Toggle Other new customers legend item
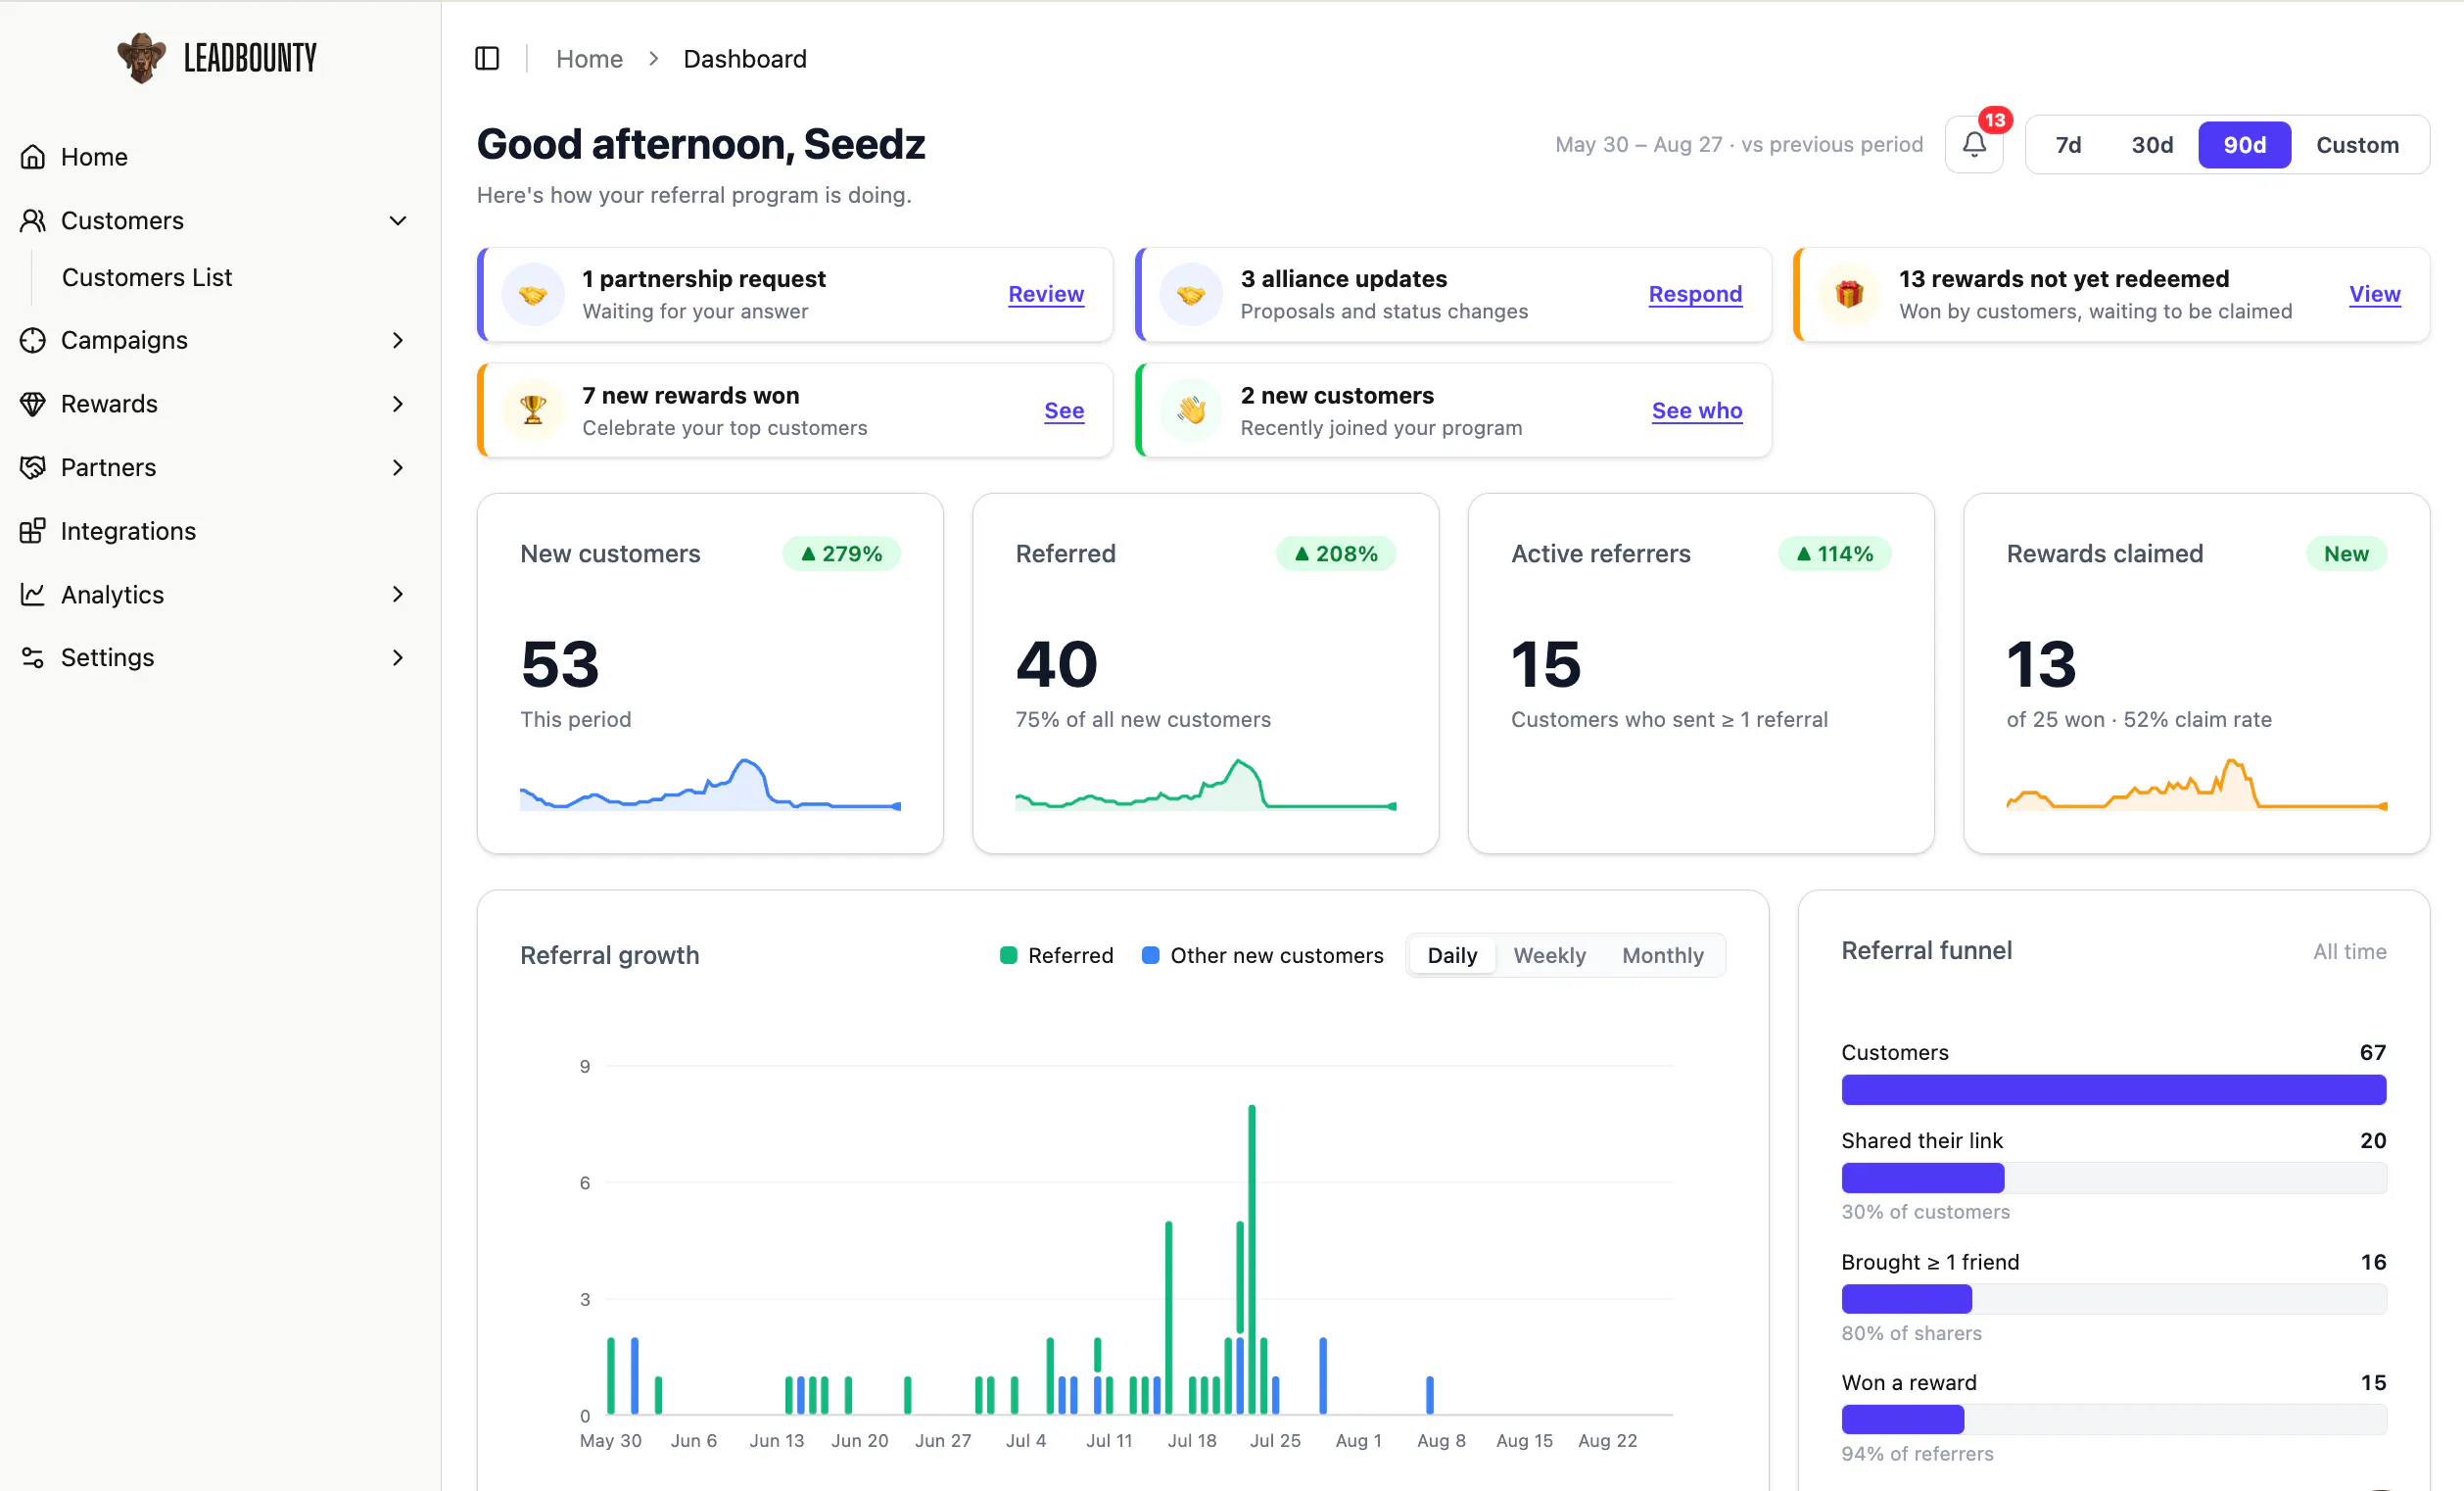Screen dimensions: 2464x1491 (x=1262, y=955)
